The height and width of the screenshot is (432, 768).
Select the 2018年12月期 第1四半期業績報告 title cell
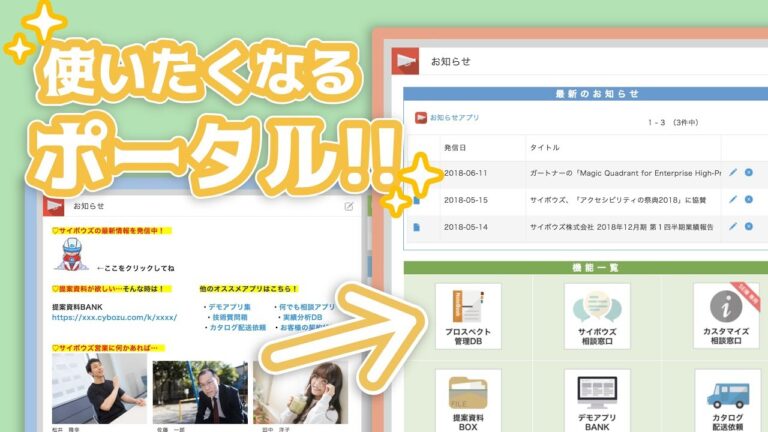622,227
